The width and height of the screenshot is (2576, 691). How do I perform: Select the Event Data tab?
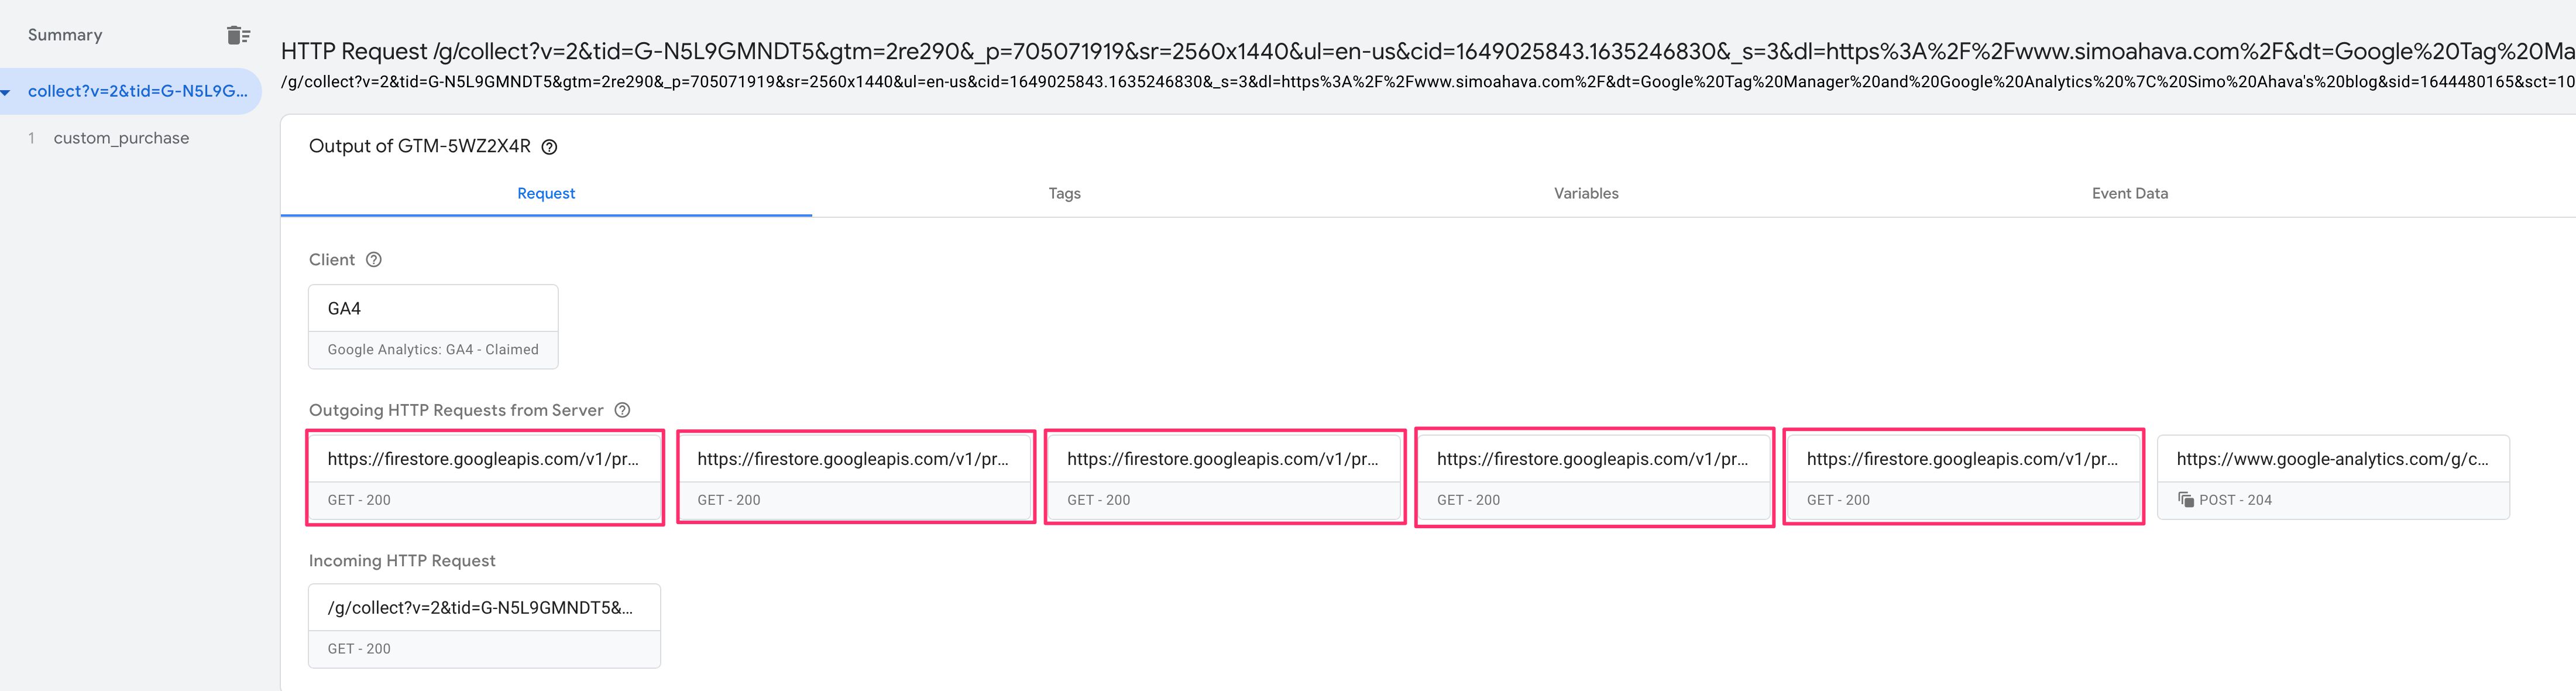point(2130,193)
